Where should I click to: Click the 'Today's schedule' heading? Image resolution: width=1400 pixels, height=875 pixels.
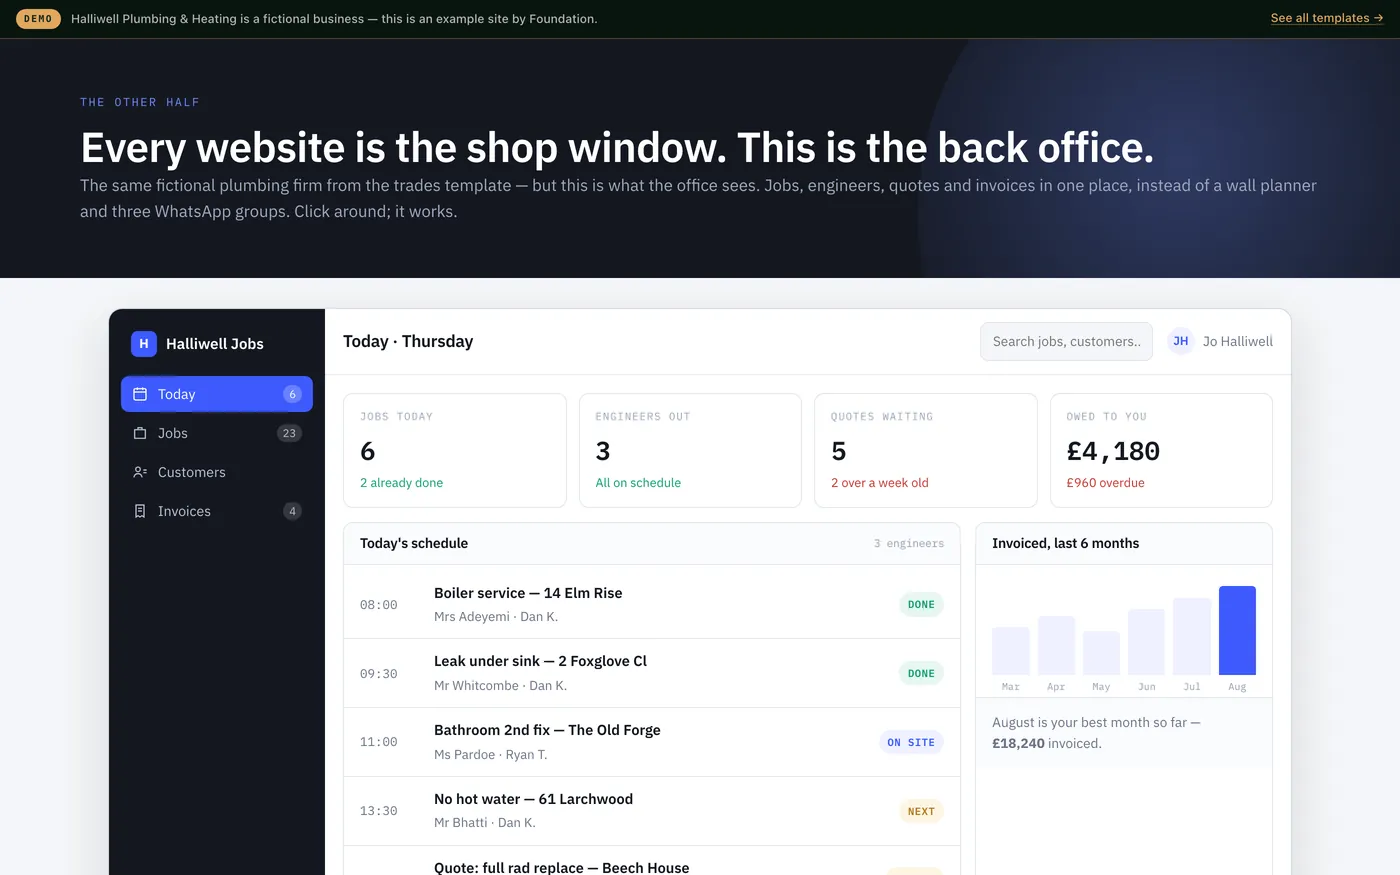(414, 543)
